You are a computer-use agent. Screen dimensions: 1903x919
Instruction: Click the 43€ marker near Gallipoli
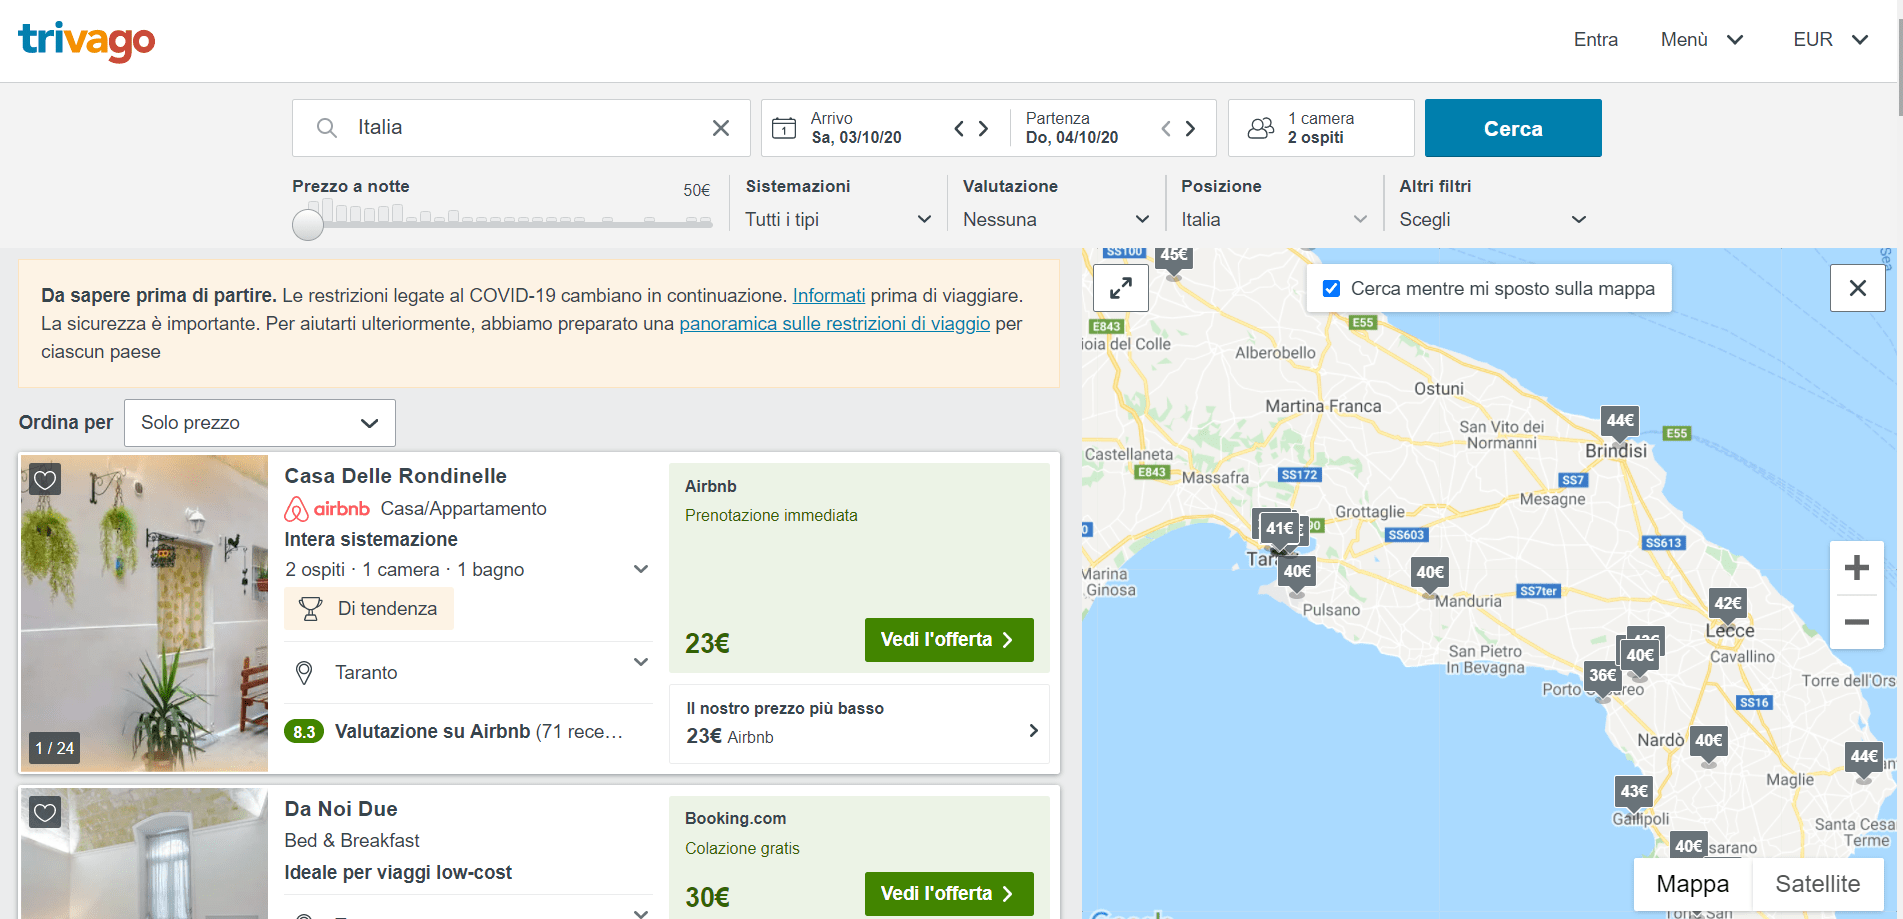1634,792
